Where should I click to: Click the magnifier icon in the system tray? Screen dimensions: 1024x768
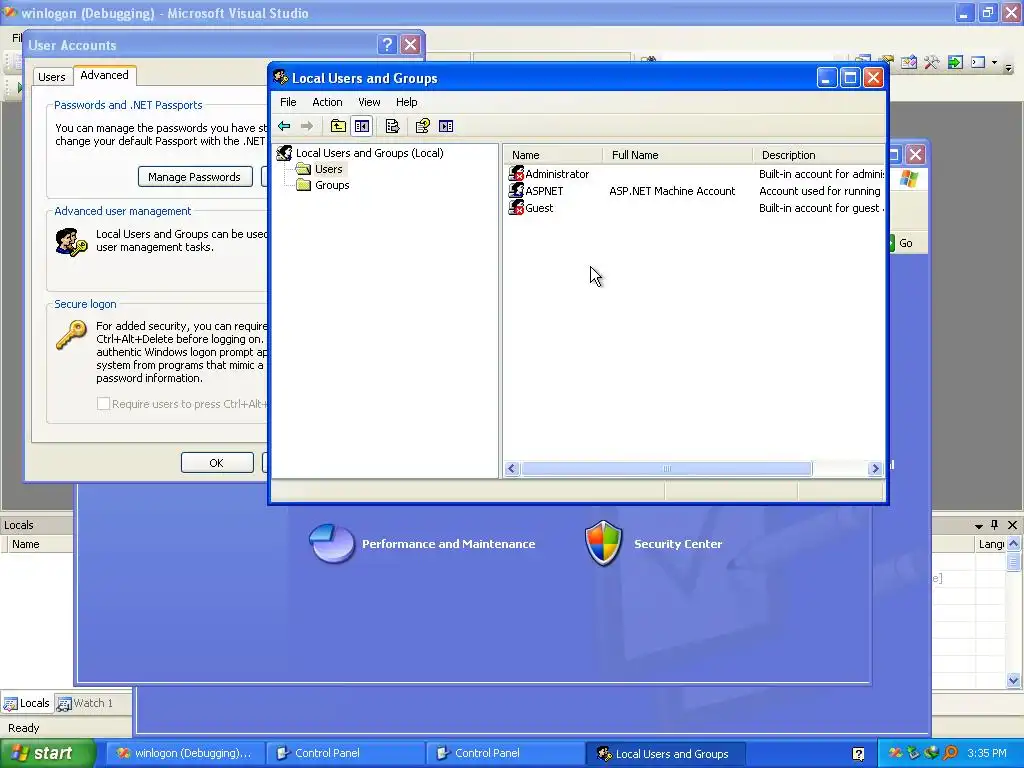(951, 753)
